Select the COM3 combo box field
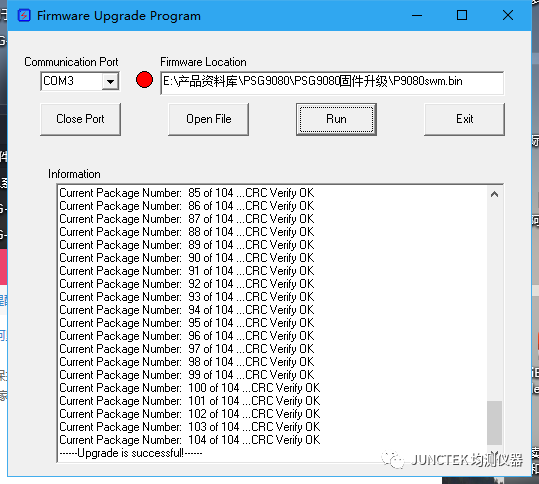The width and height of the screenshot is (539, 484). point(80,81)
